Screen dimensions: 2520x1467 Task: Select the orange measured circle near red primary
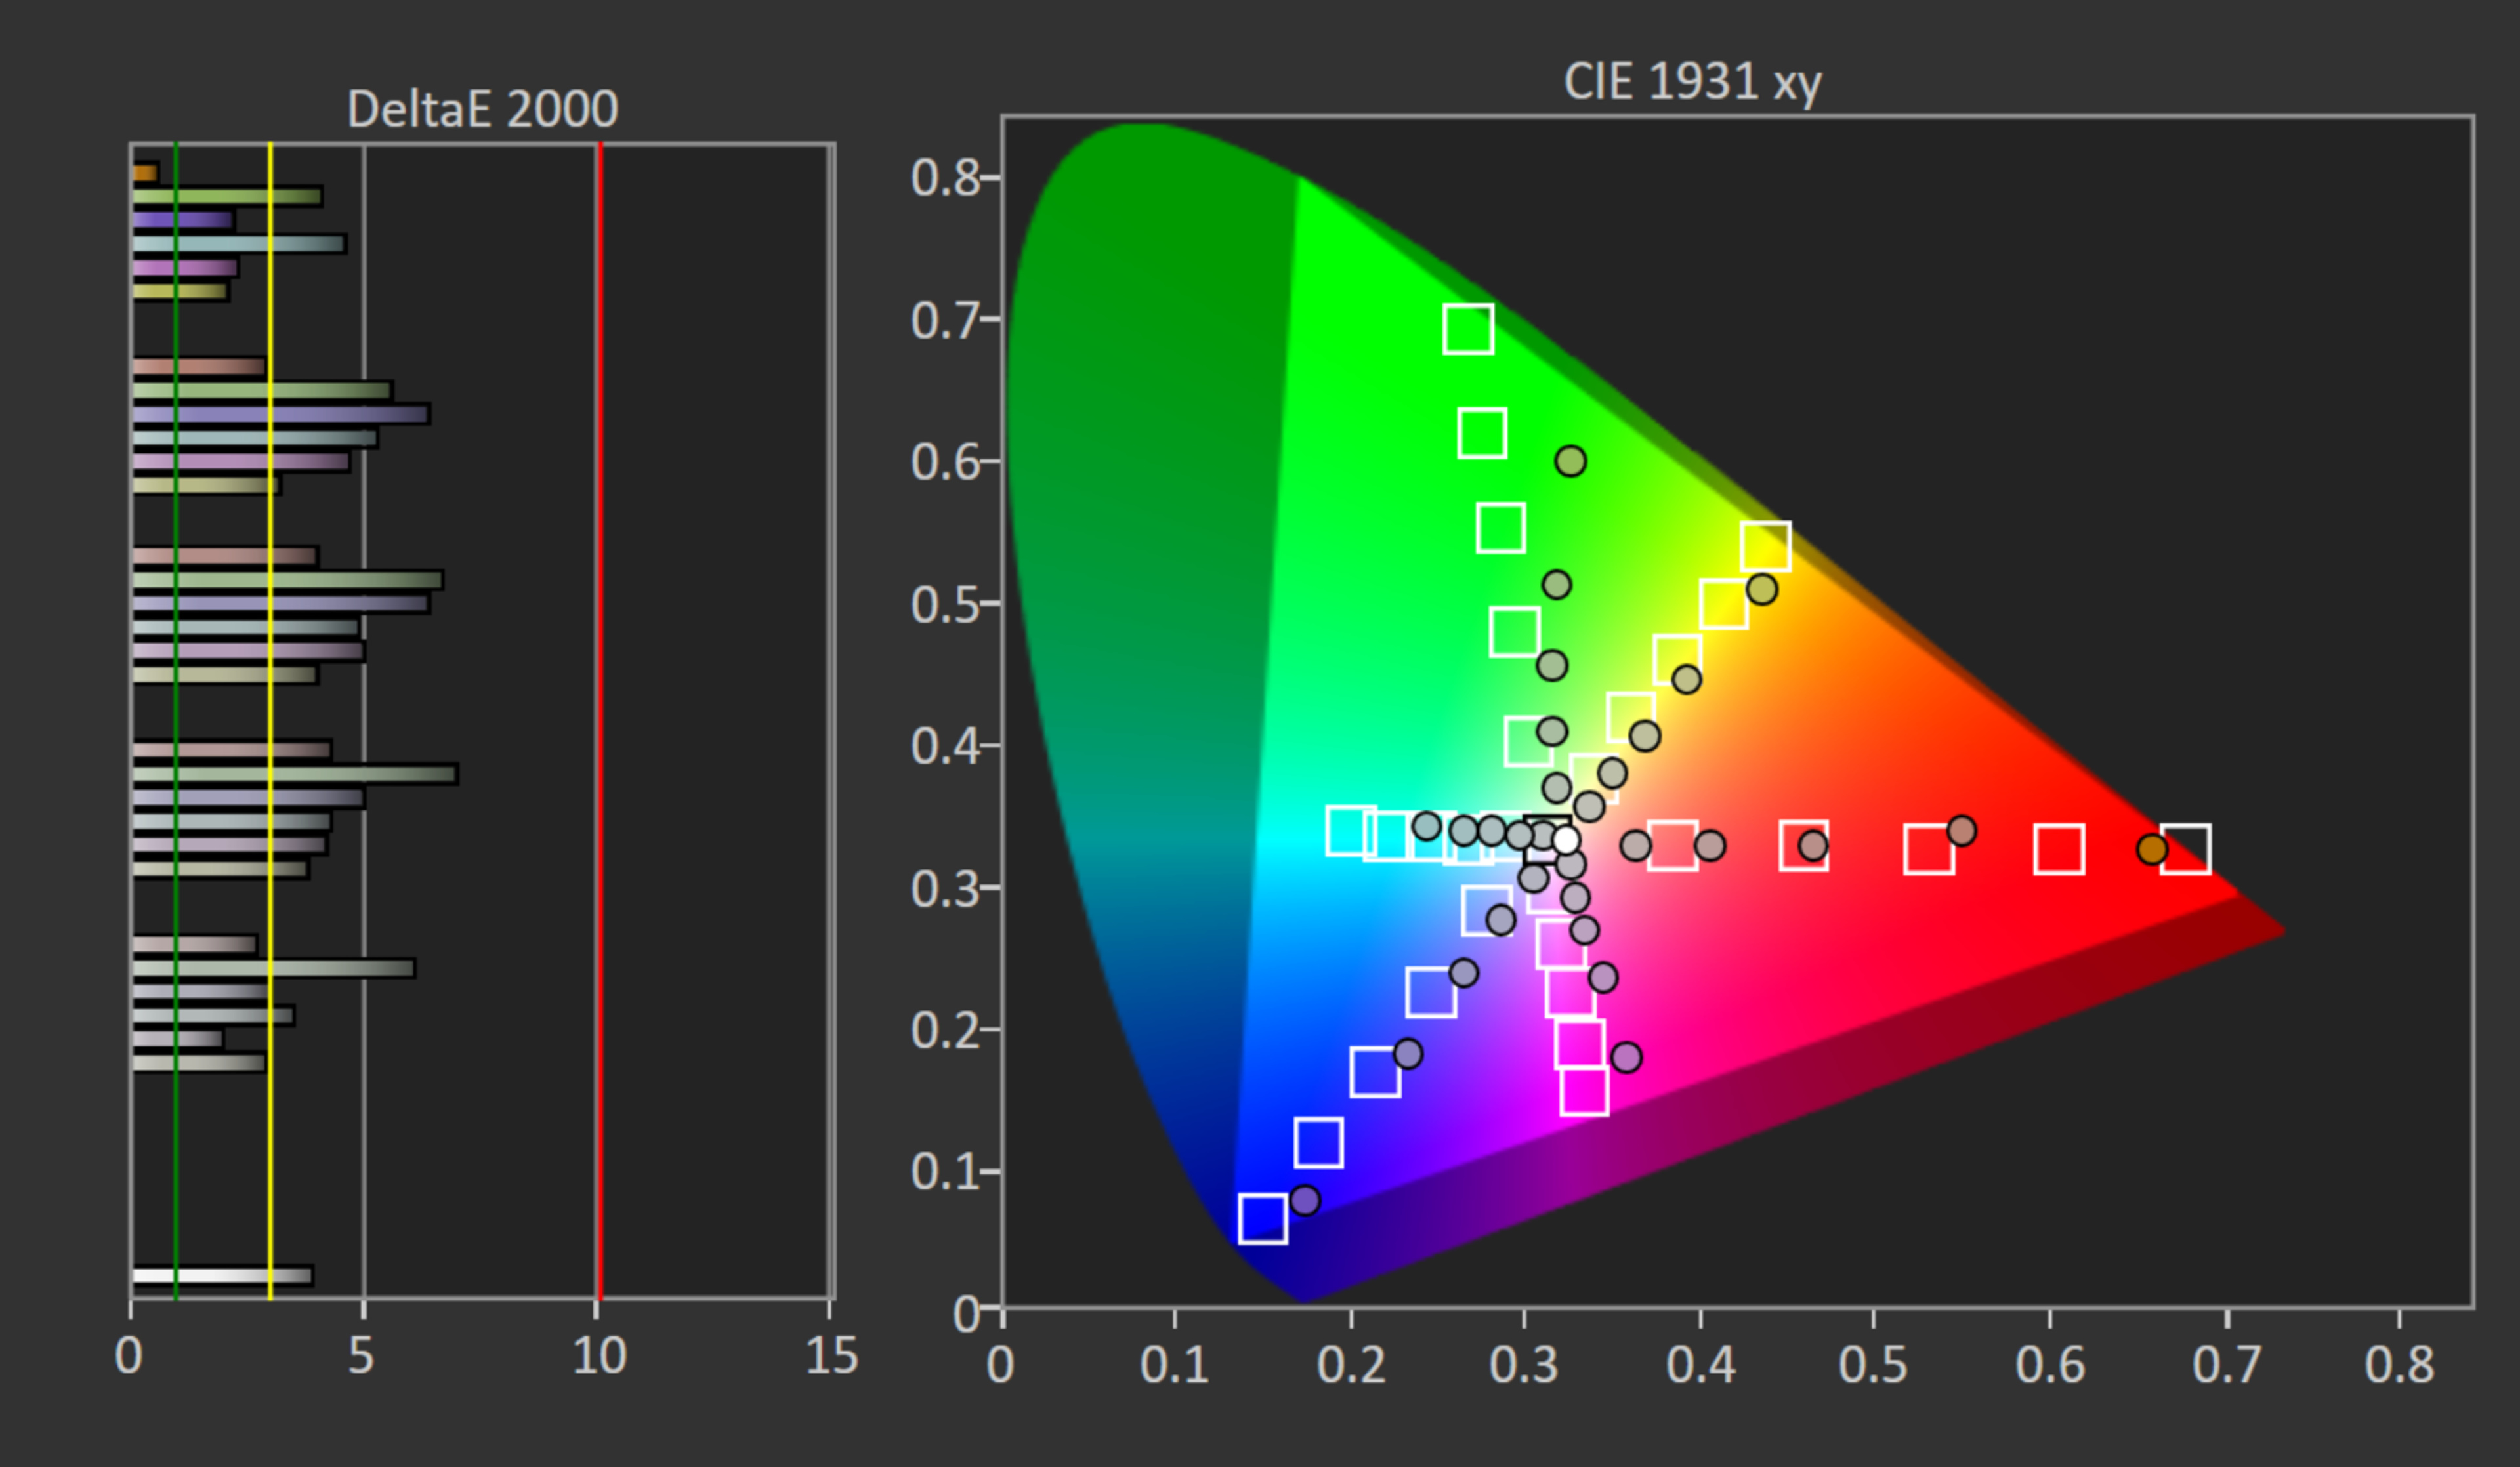[2152, 849]
